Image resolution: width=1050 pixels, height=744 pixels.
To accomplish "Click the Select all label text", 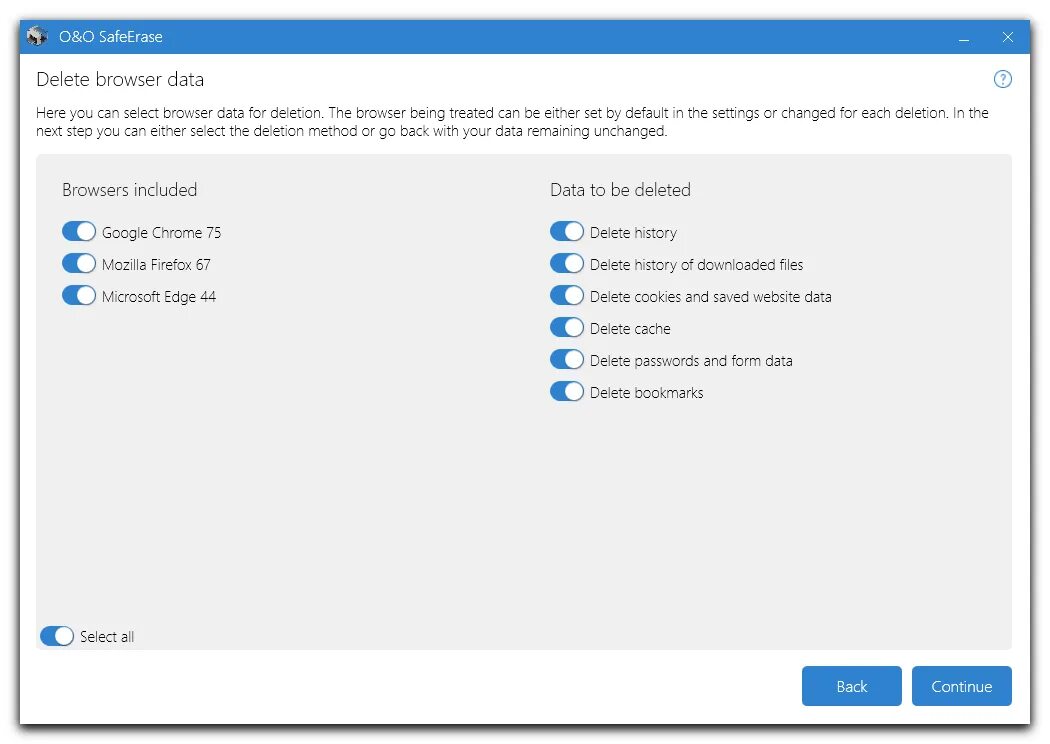I will coord(107,637).
